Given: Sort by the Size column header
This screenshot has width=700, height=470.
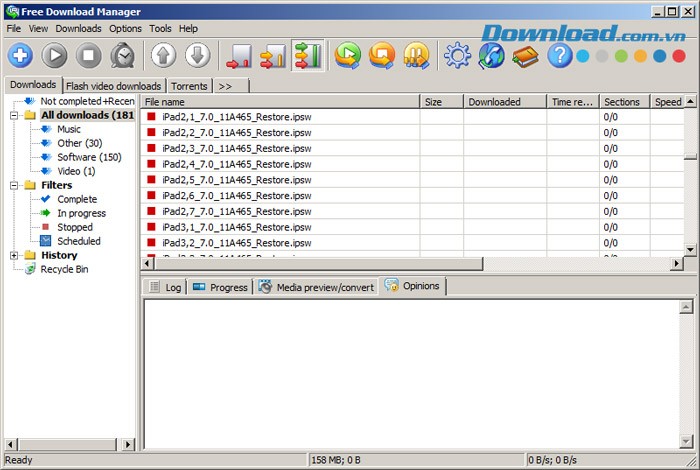Looking at the screenshot, I should (x=442, y=102).
